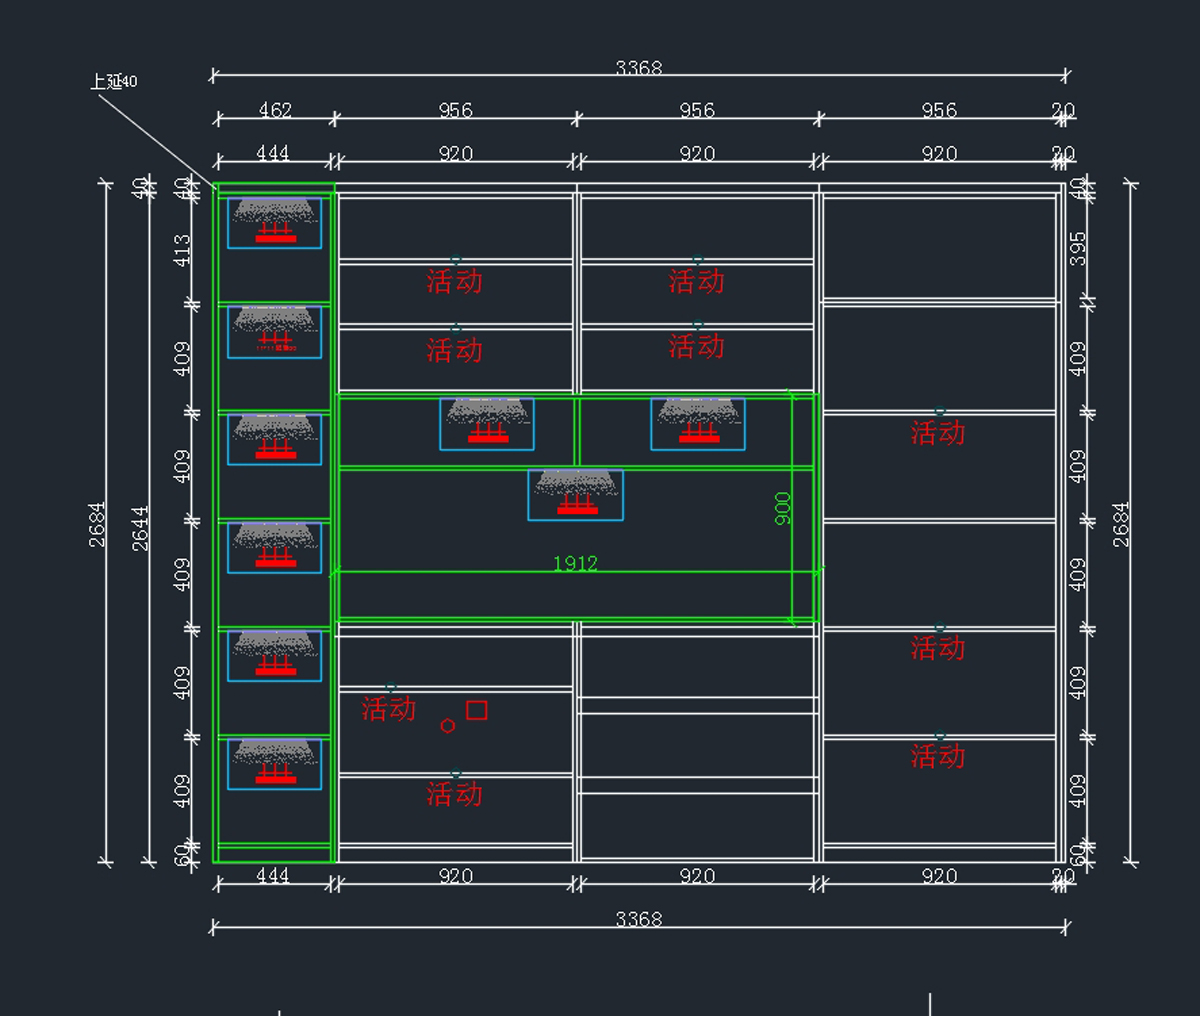Pick the upper-right light fixture inside green frame
The height and width of the screenshot is (1016, 1200).
coord(698,424)
